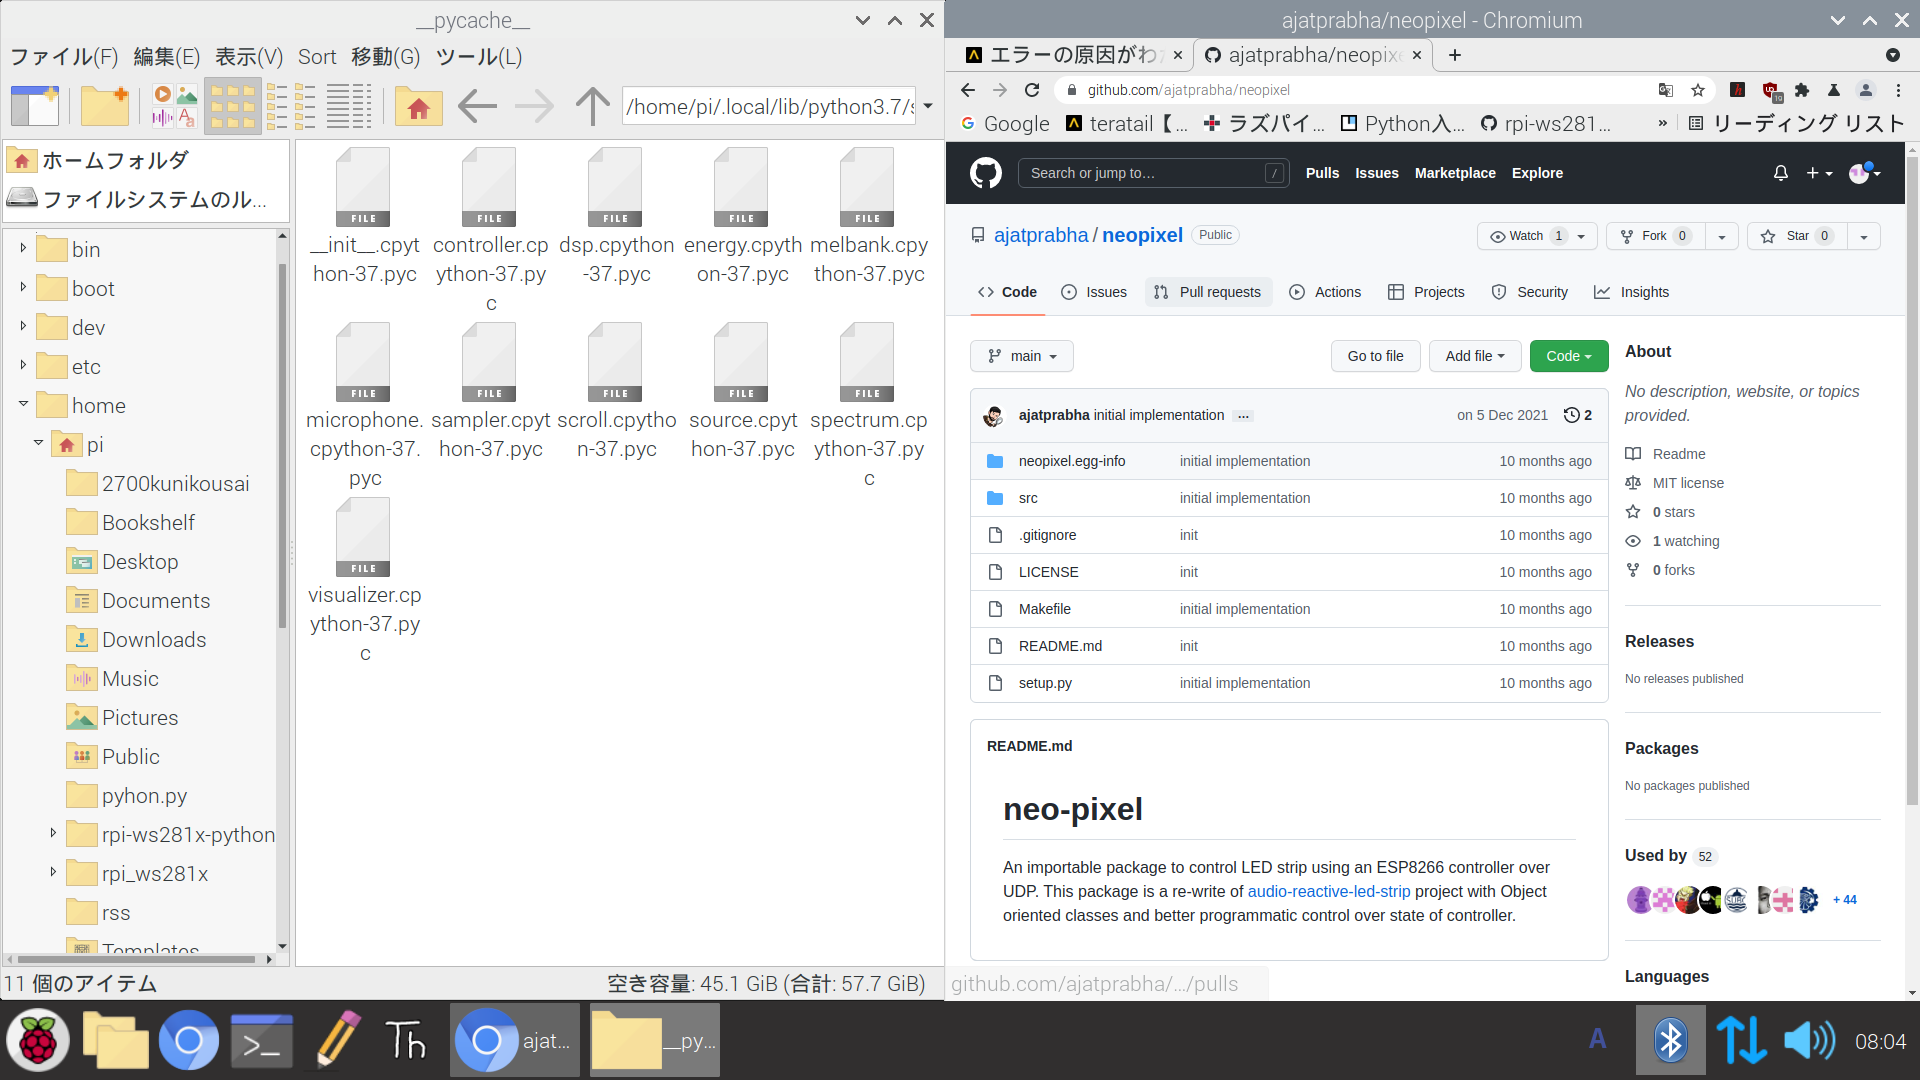Screen dimensions: 1920x1080
Task: Open Insights tab of repository
Action: pyautogui.click(x=1631, y=292)
